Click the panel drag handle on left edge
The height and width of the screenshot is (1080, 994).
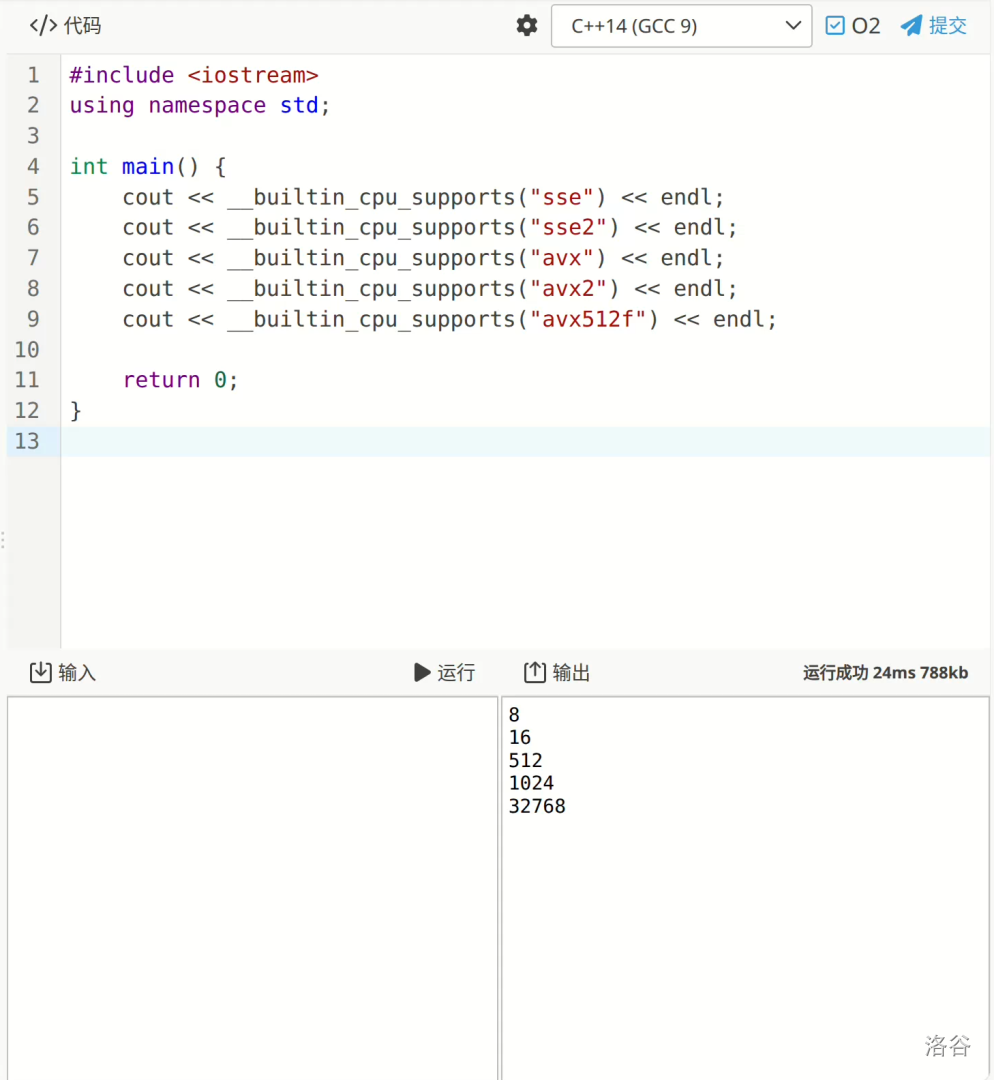pyautogui.click(x=3, y=540)
